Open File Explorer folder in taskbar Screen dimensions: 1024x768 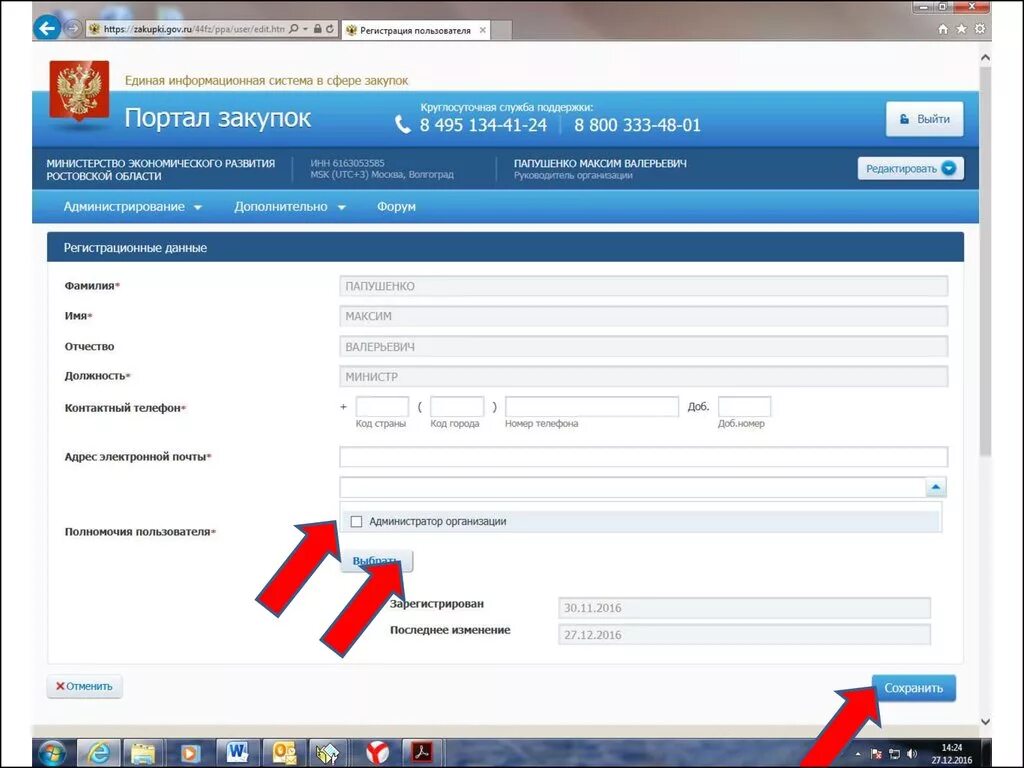coord(142,754)
